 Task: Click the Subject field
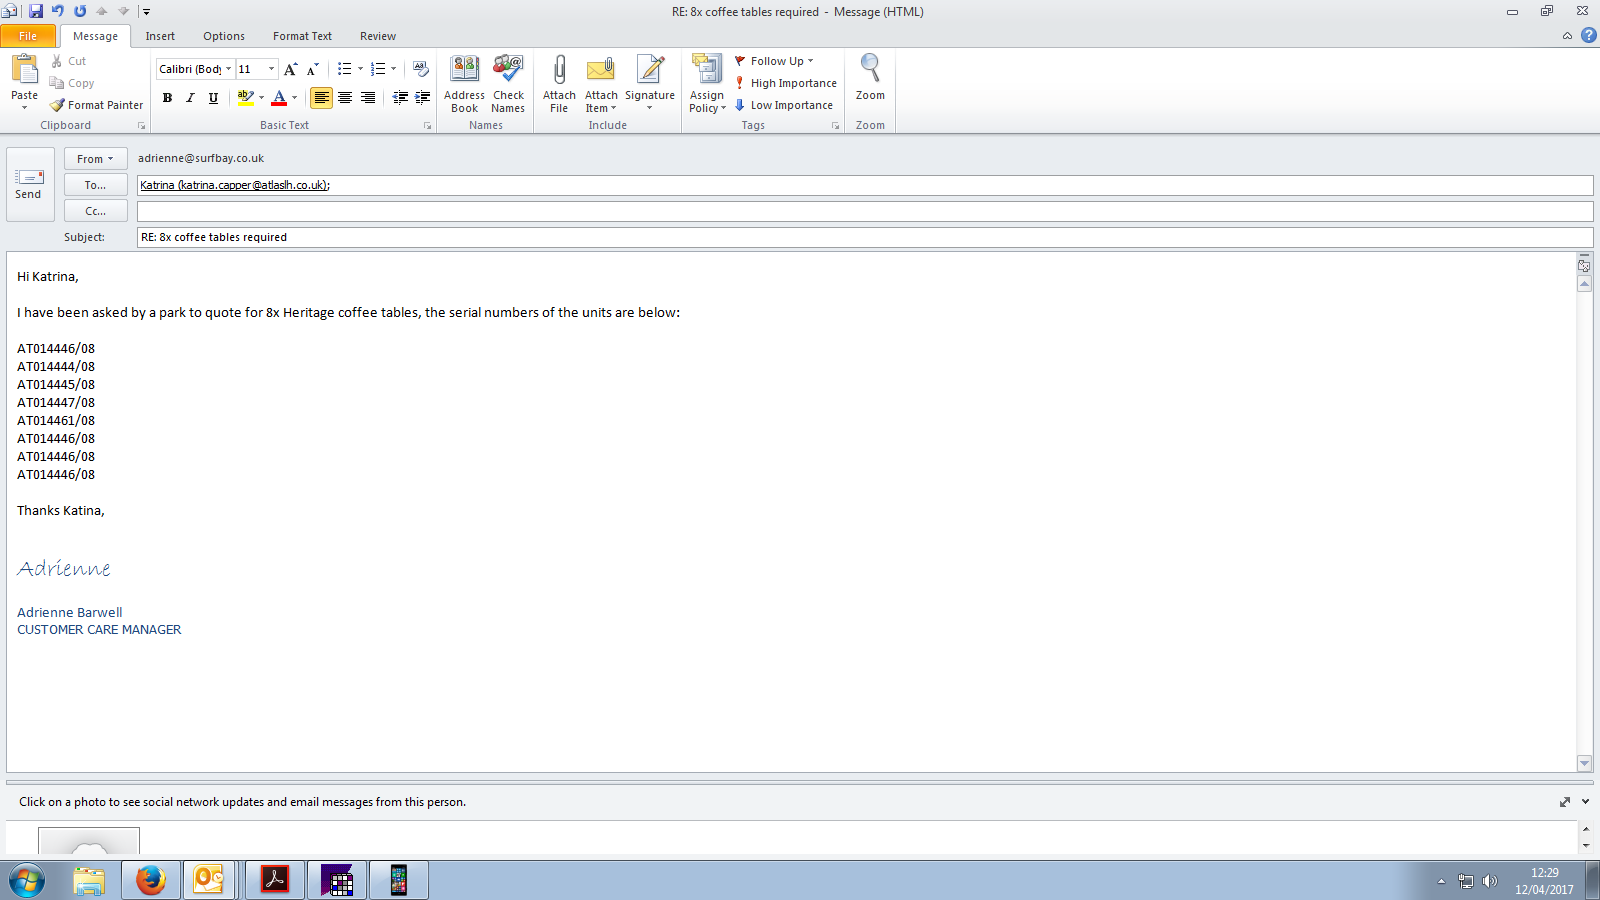point(865,237)
